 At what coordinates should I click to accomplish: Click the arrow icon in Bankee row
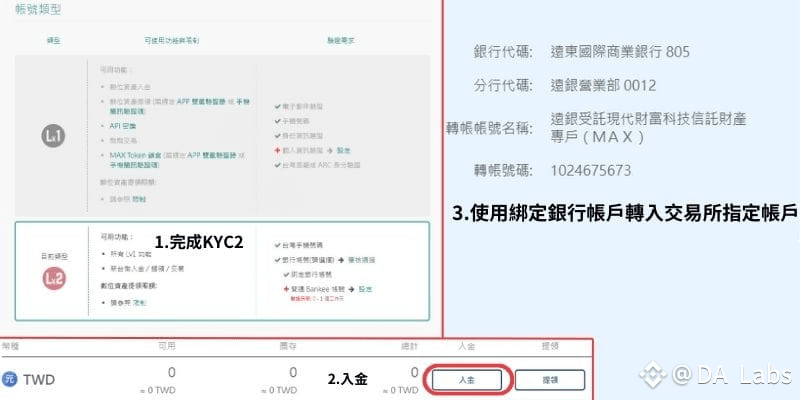(352, 289)
